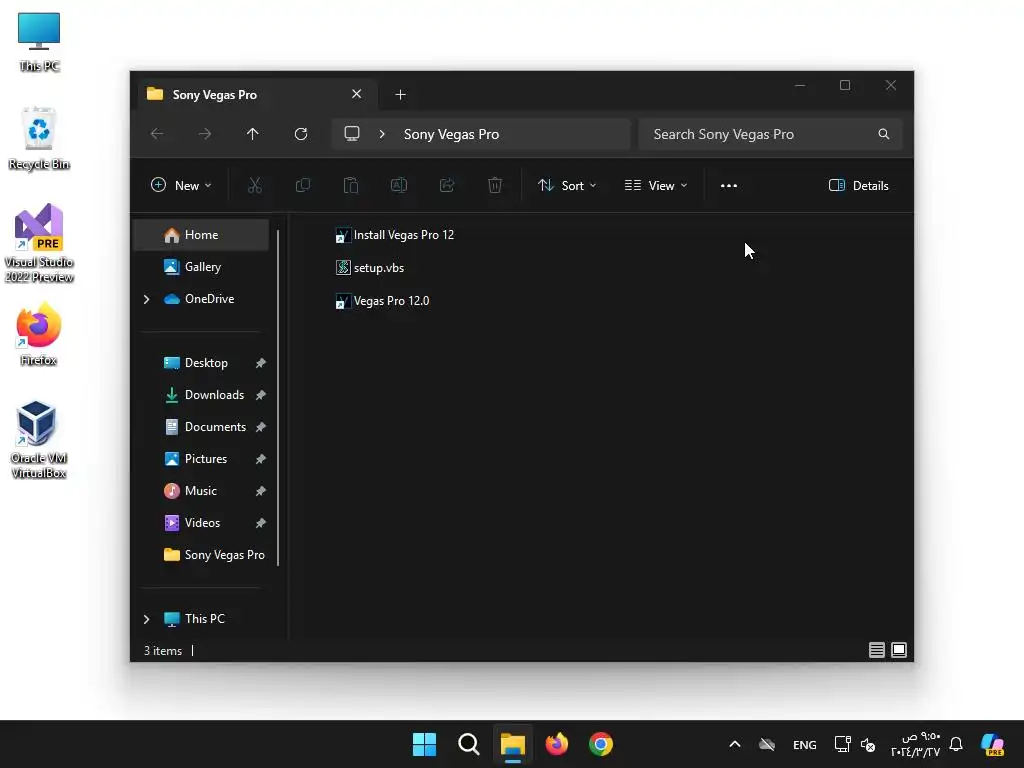This screenshot has width=1024, height=768.
Task: Switch to details list view in status bar
Action: pos(876,650)
